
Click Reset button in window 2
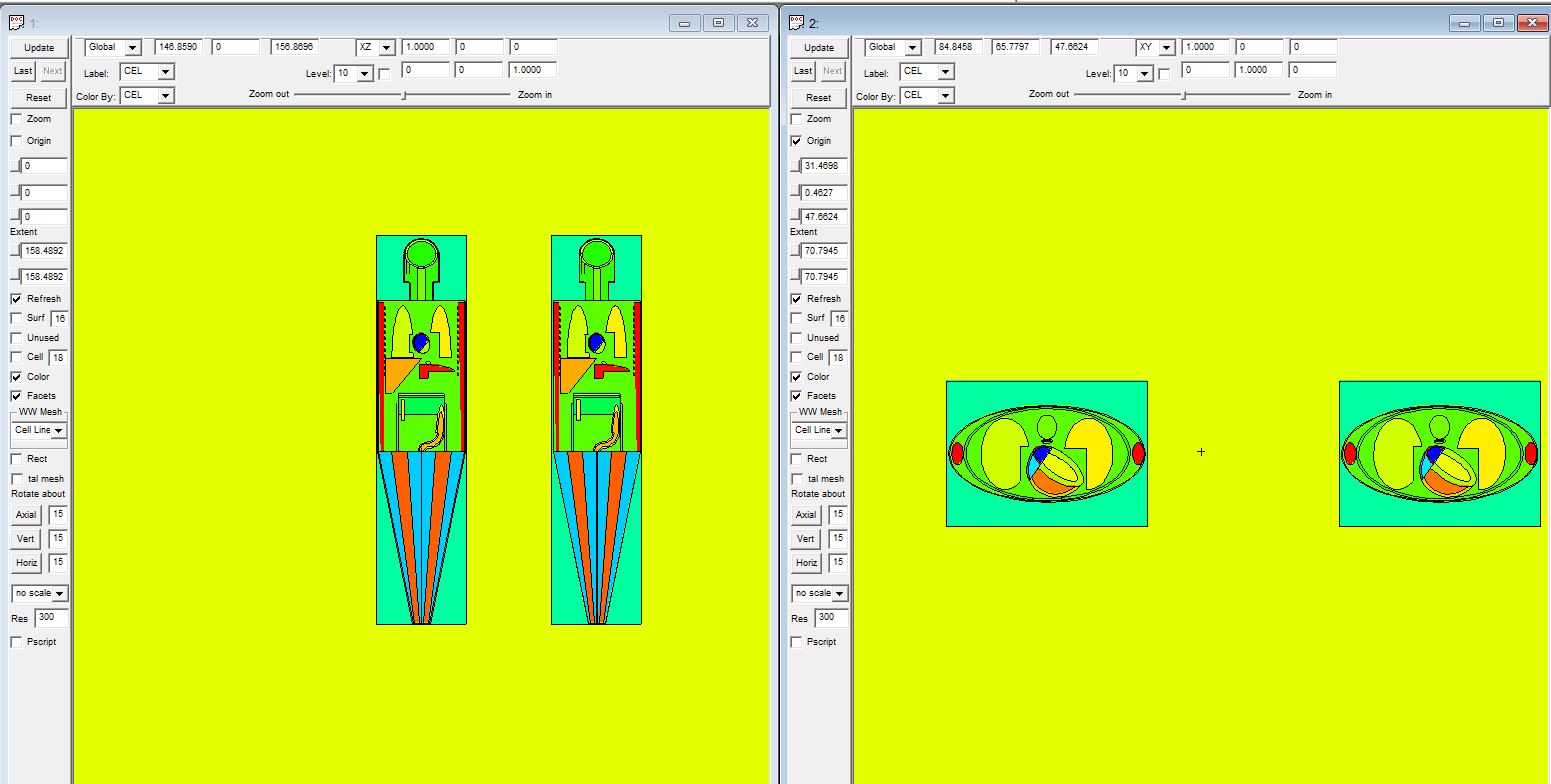point(818,97)
